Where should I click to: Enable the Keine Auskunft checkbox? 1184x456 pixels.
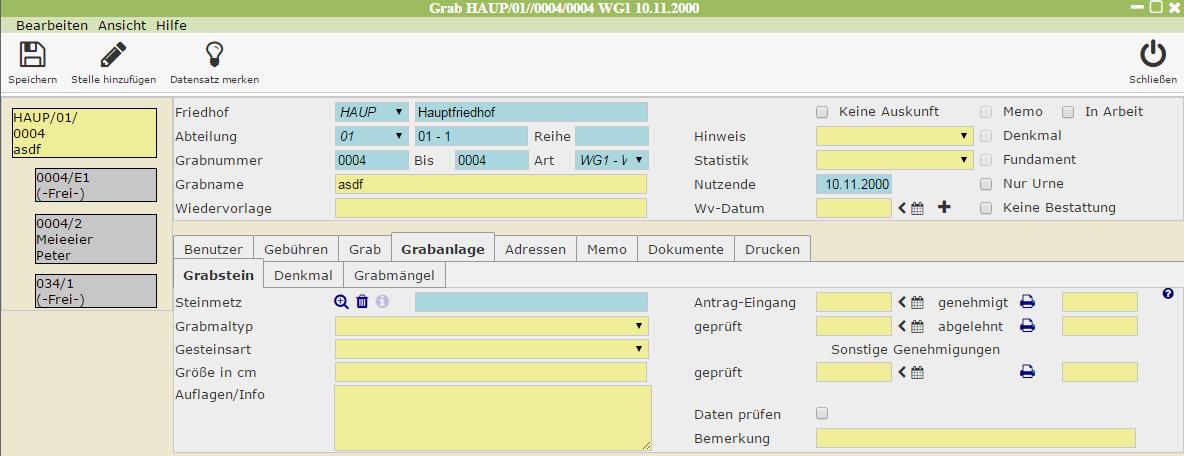coord(822,112)
